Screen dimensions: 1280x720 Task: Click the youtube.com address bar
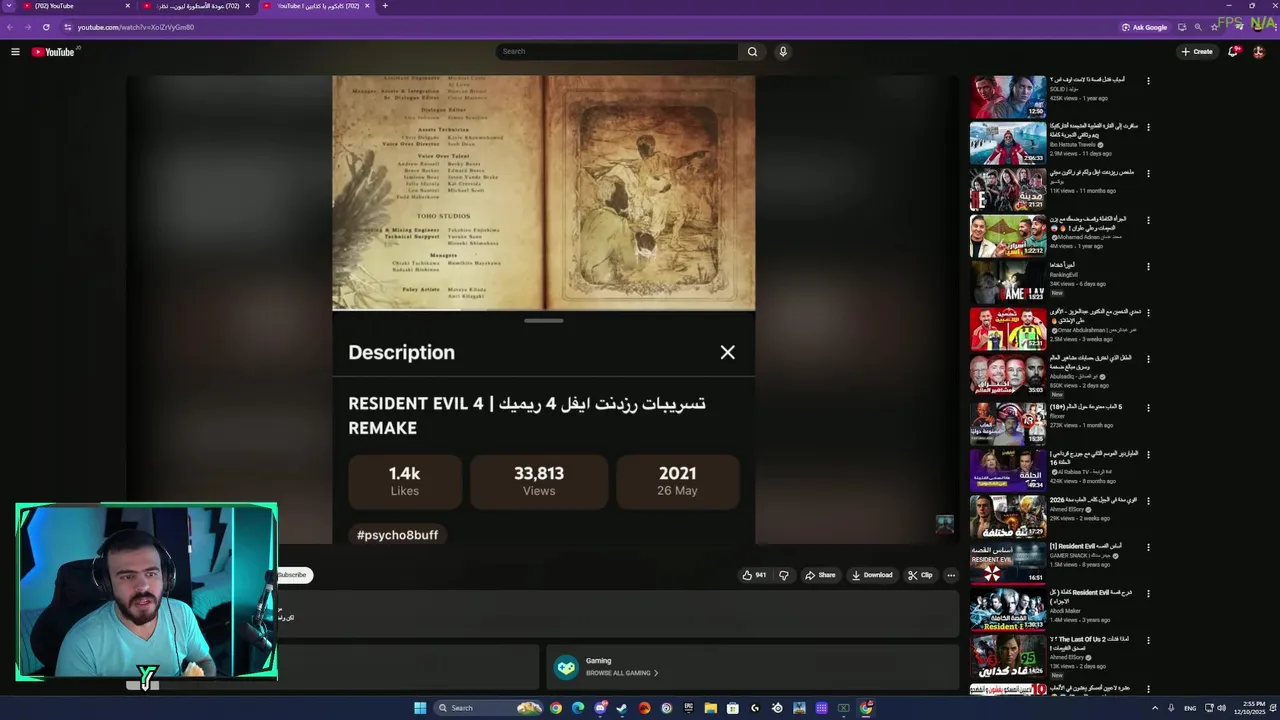click(x=590, y=27)
